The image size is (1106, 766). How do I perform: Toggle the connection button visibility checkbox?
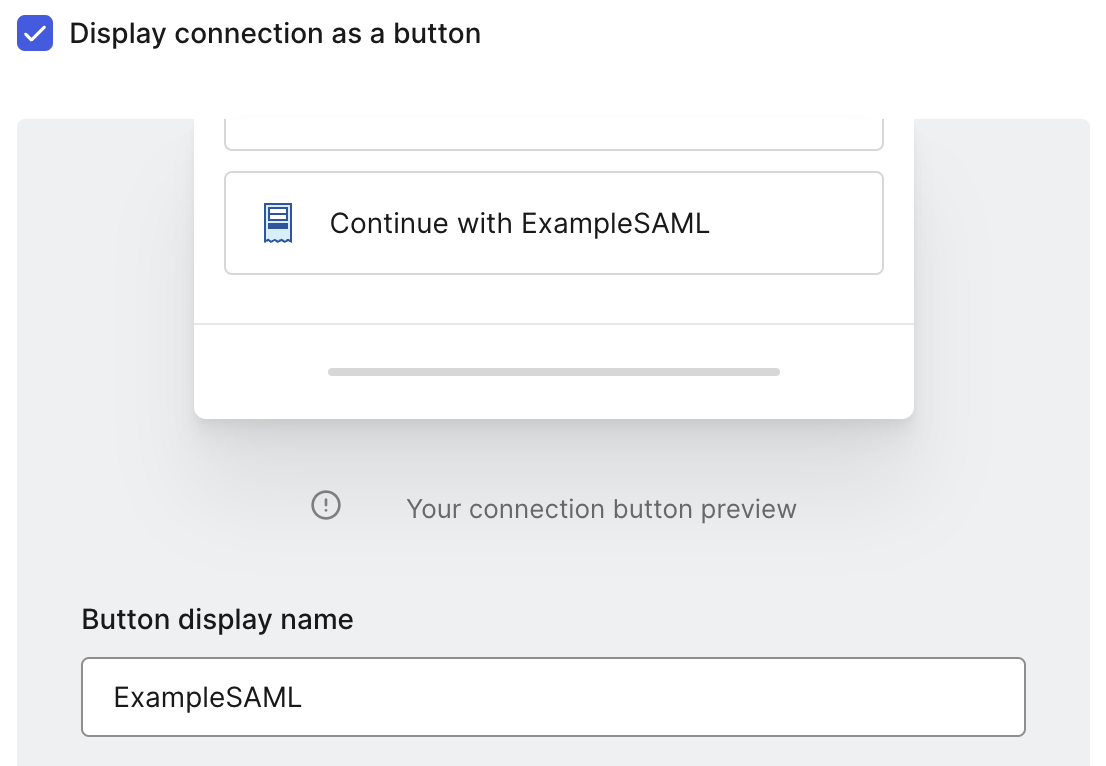pyautogui.click(x=34, y=33)
